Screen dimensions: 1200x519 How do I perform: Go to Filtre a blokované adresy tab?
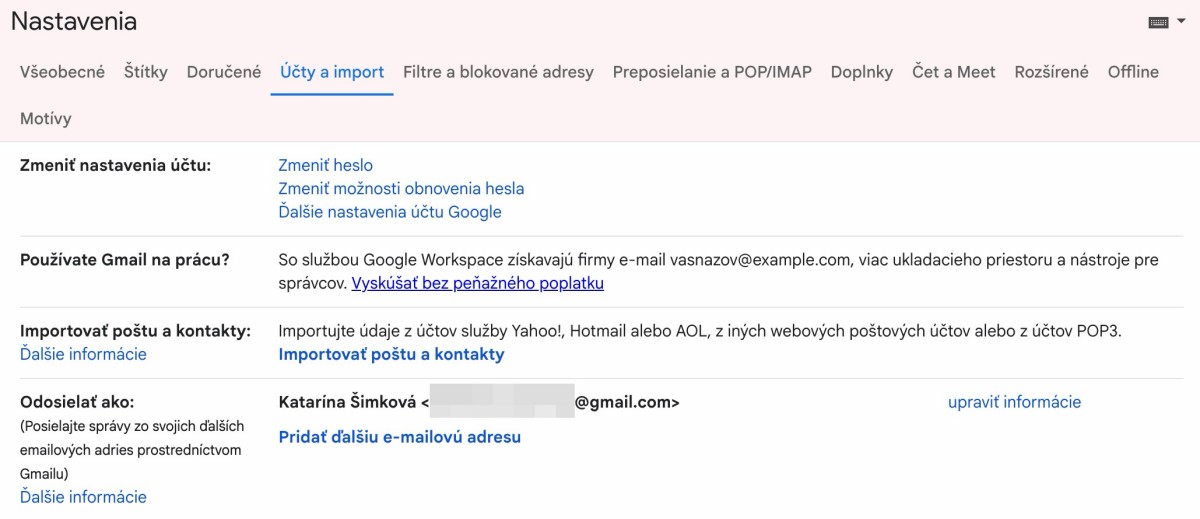point(498,72)
